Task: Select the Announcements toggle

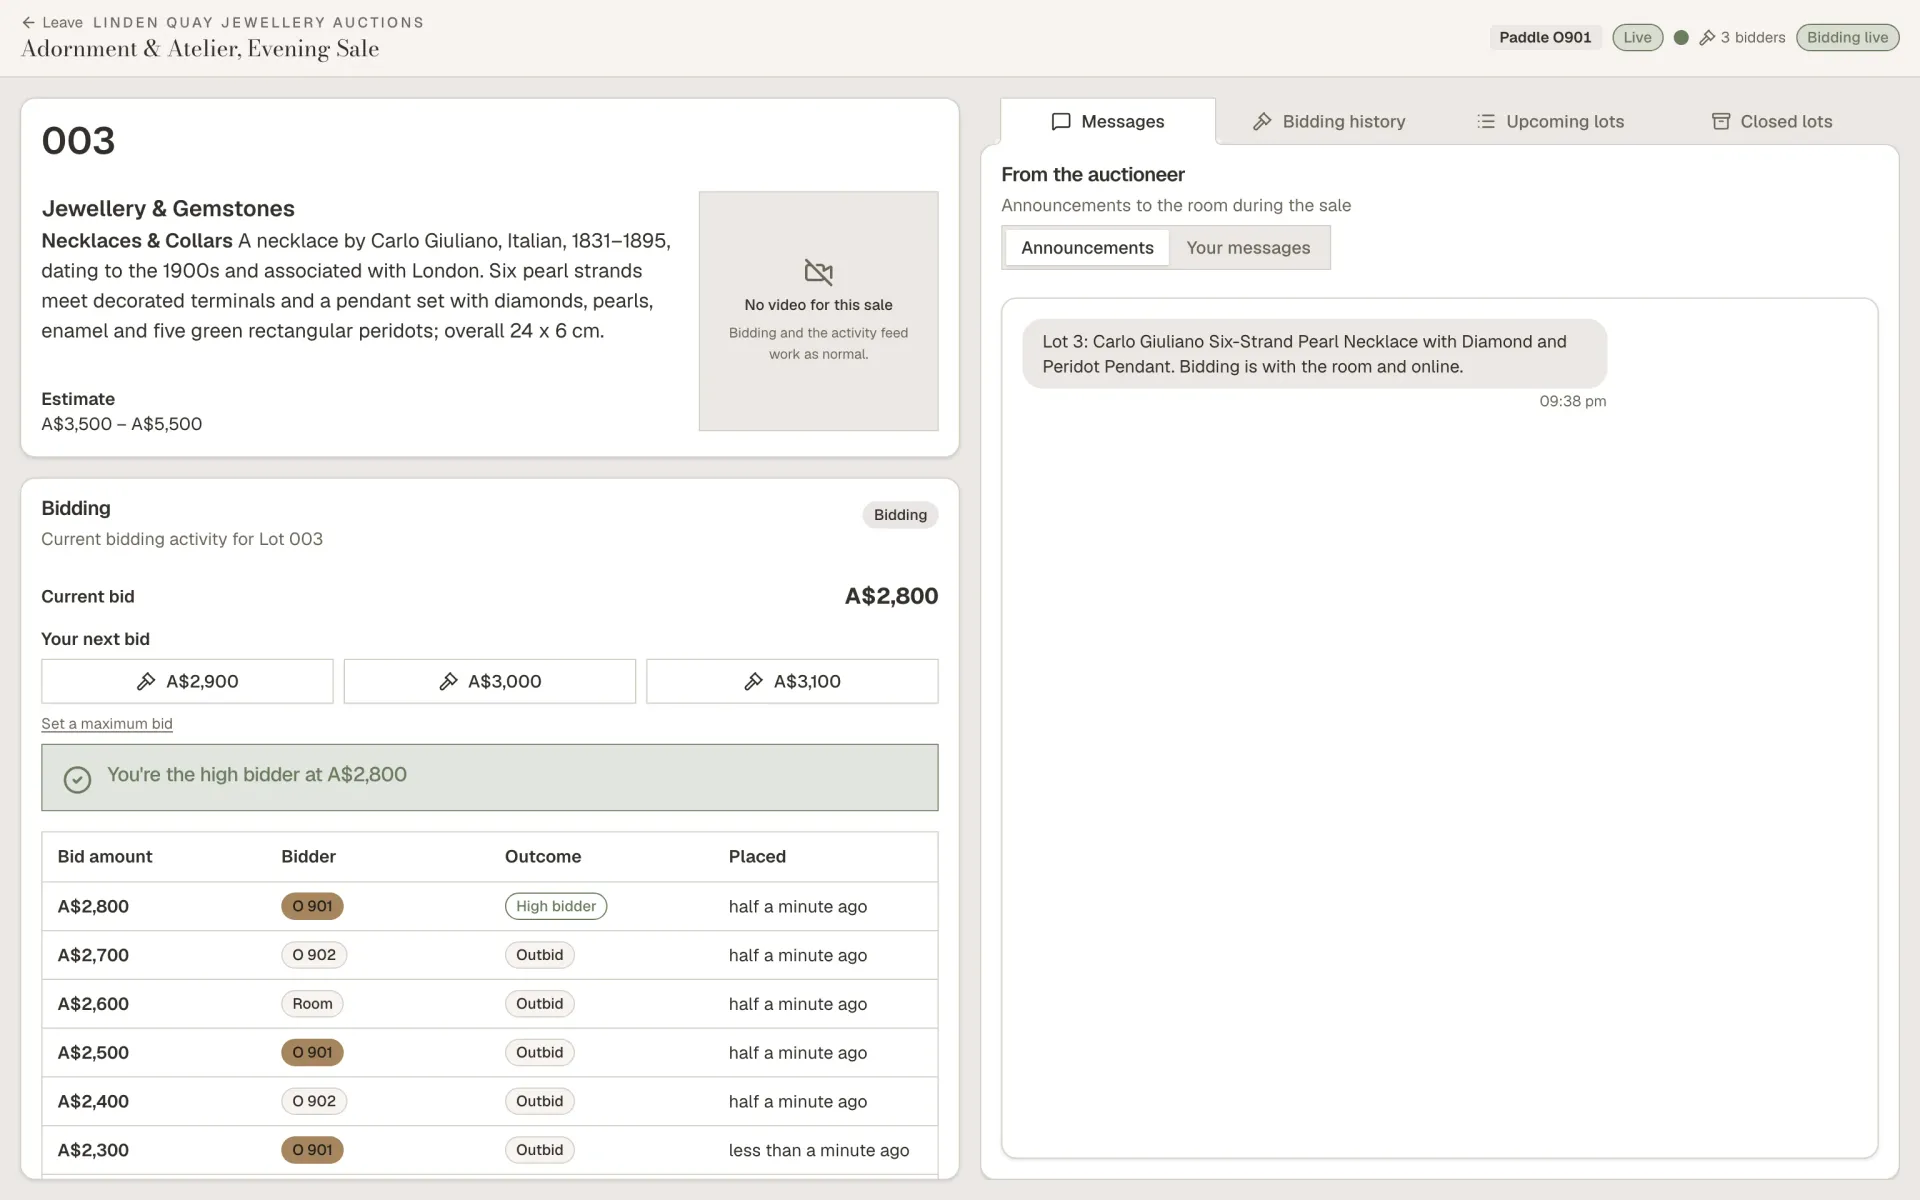Action: tap(1087, 247)
